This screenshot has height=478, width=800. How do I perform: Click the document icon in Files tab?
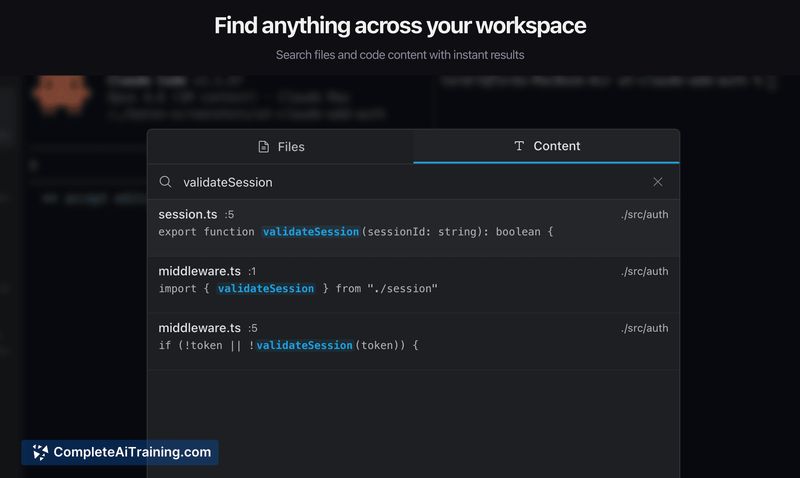(264, 147)
